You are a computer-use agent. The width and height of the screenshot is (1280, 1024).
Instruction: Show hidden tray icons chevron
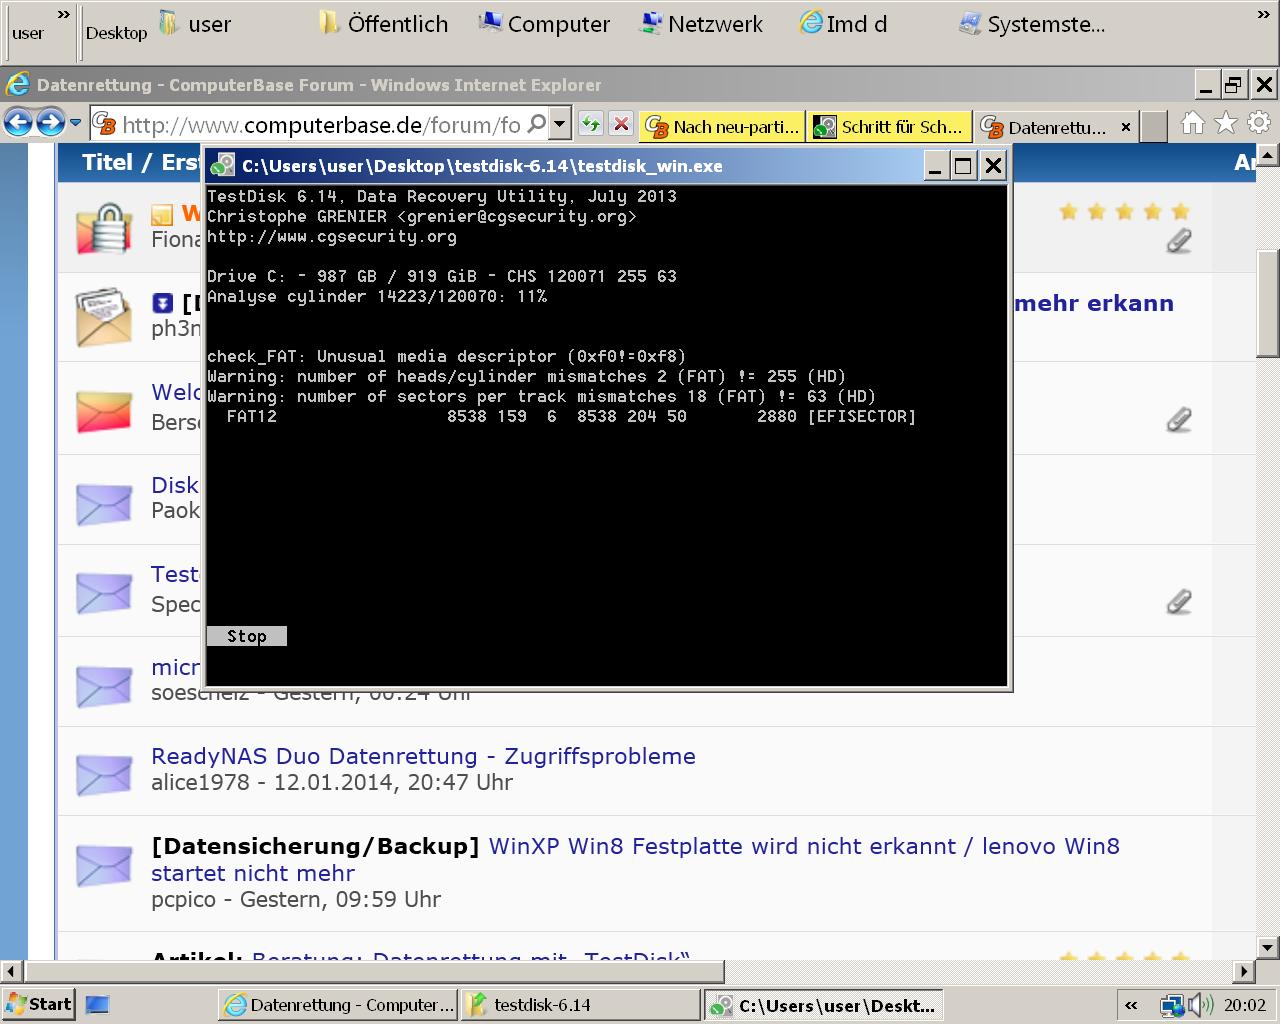(x=1131, y=1006)
